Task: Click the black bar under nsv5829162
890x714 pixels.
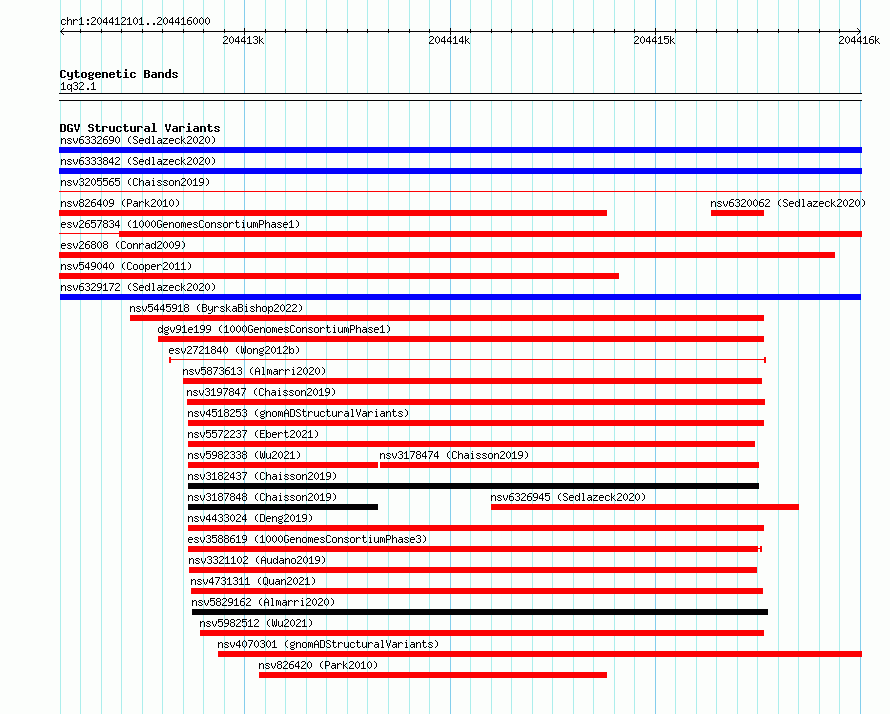Action: click(x=480, y=612)
